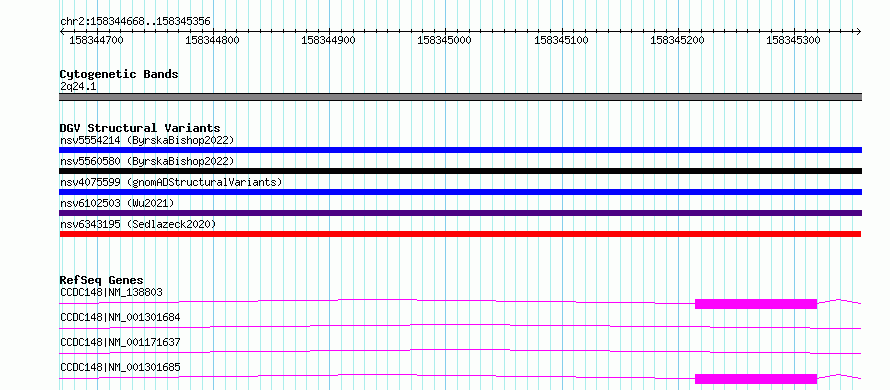This screenshot has height=390, width=890.
Task: Open transcript label CCDC148|NM_001171637
Action: click(120, 342)
